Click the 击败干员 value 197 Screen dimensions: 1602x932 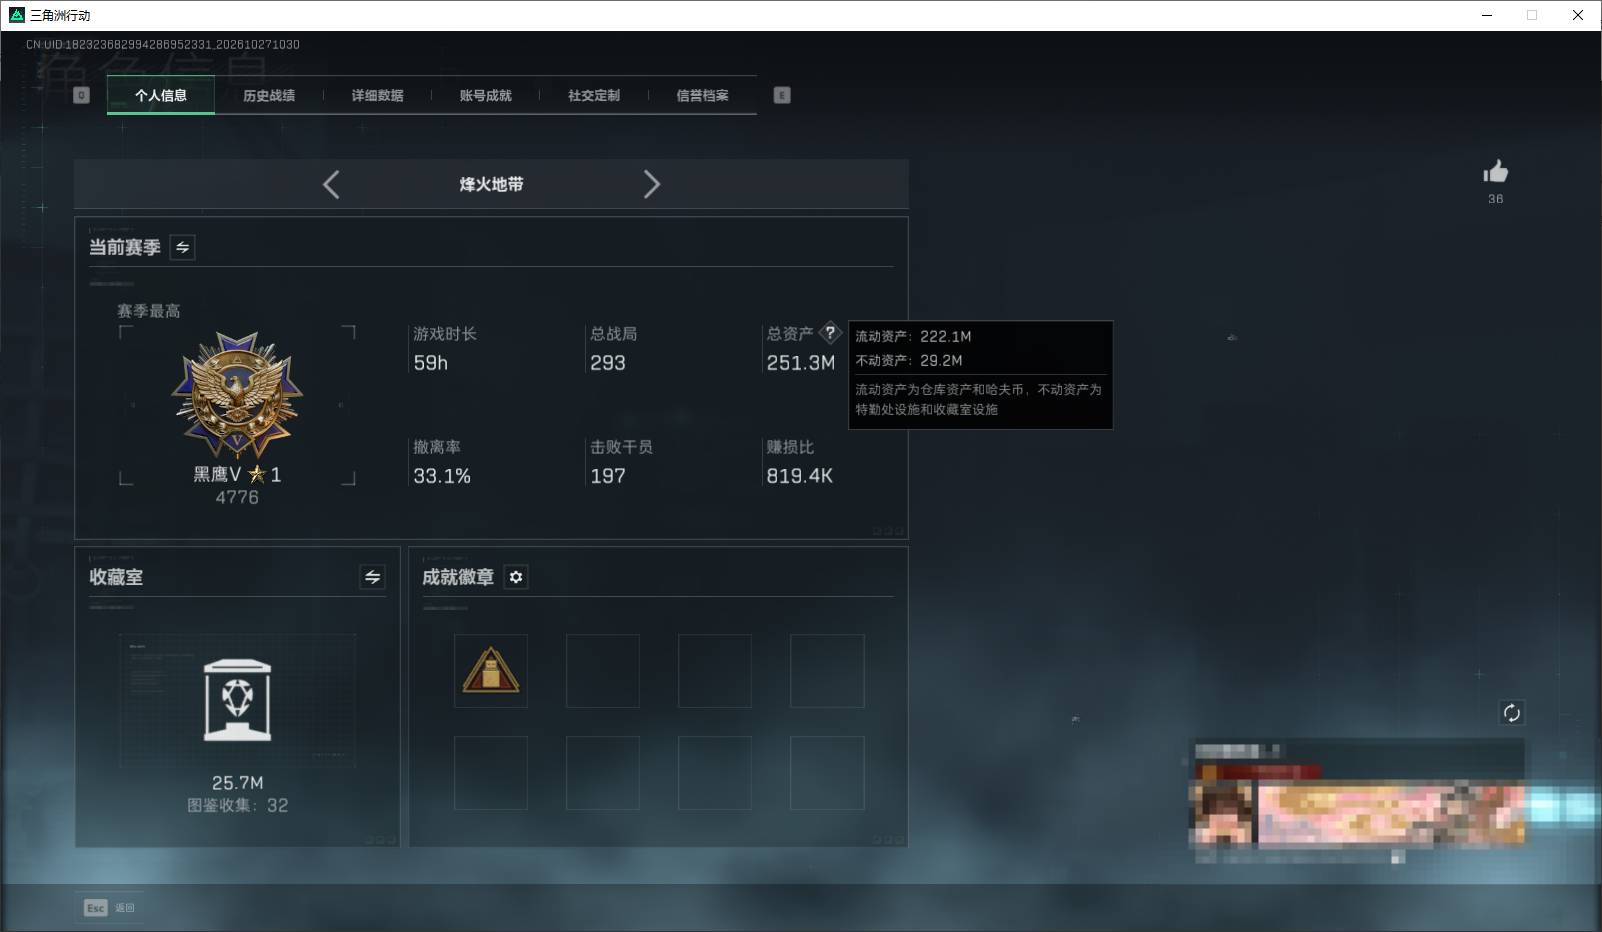(608, 476)
